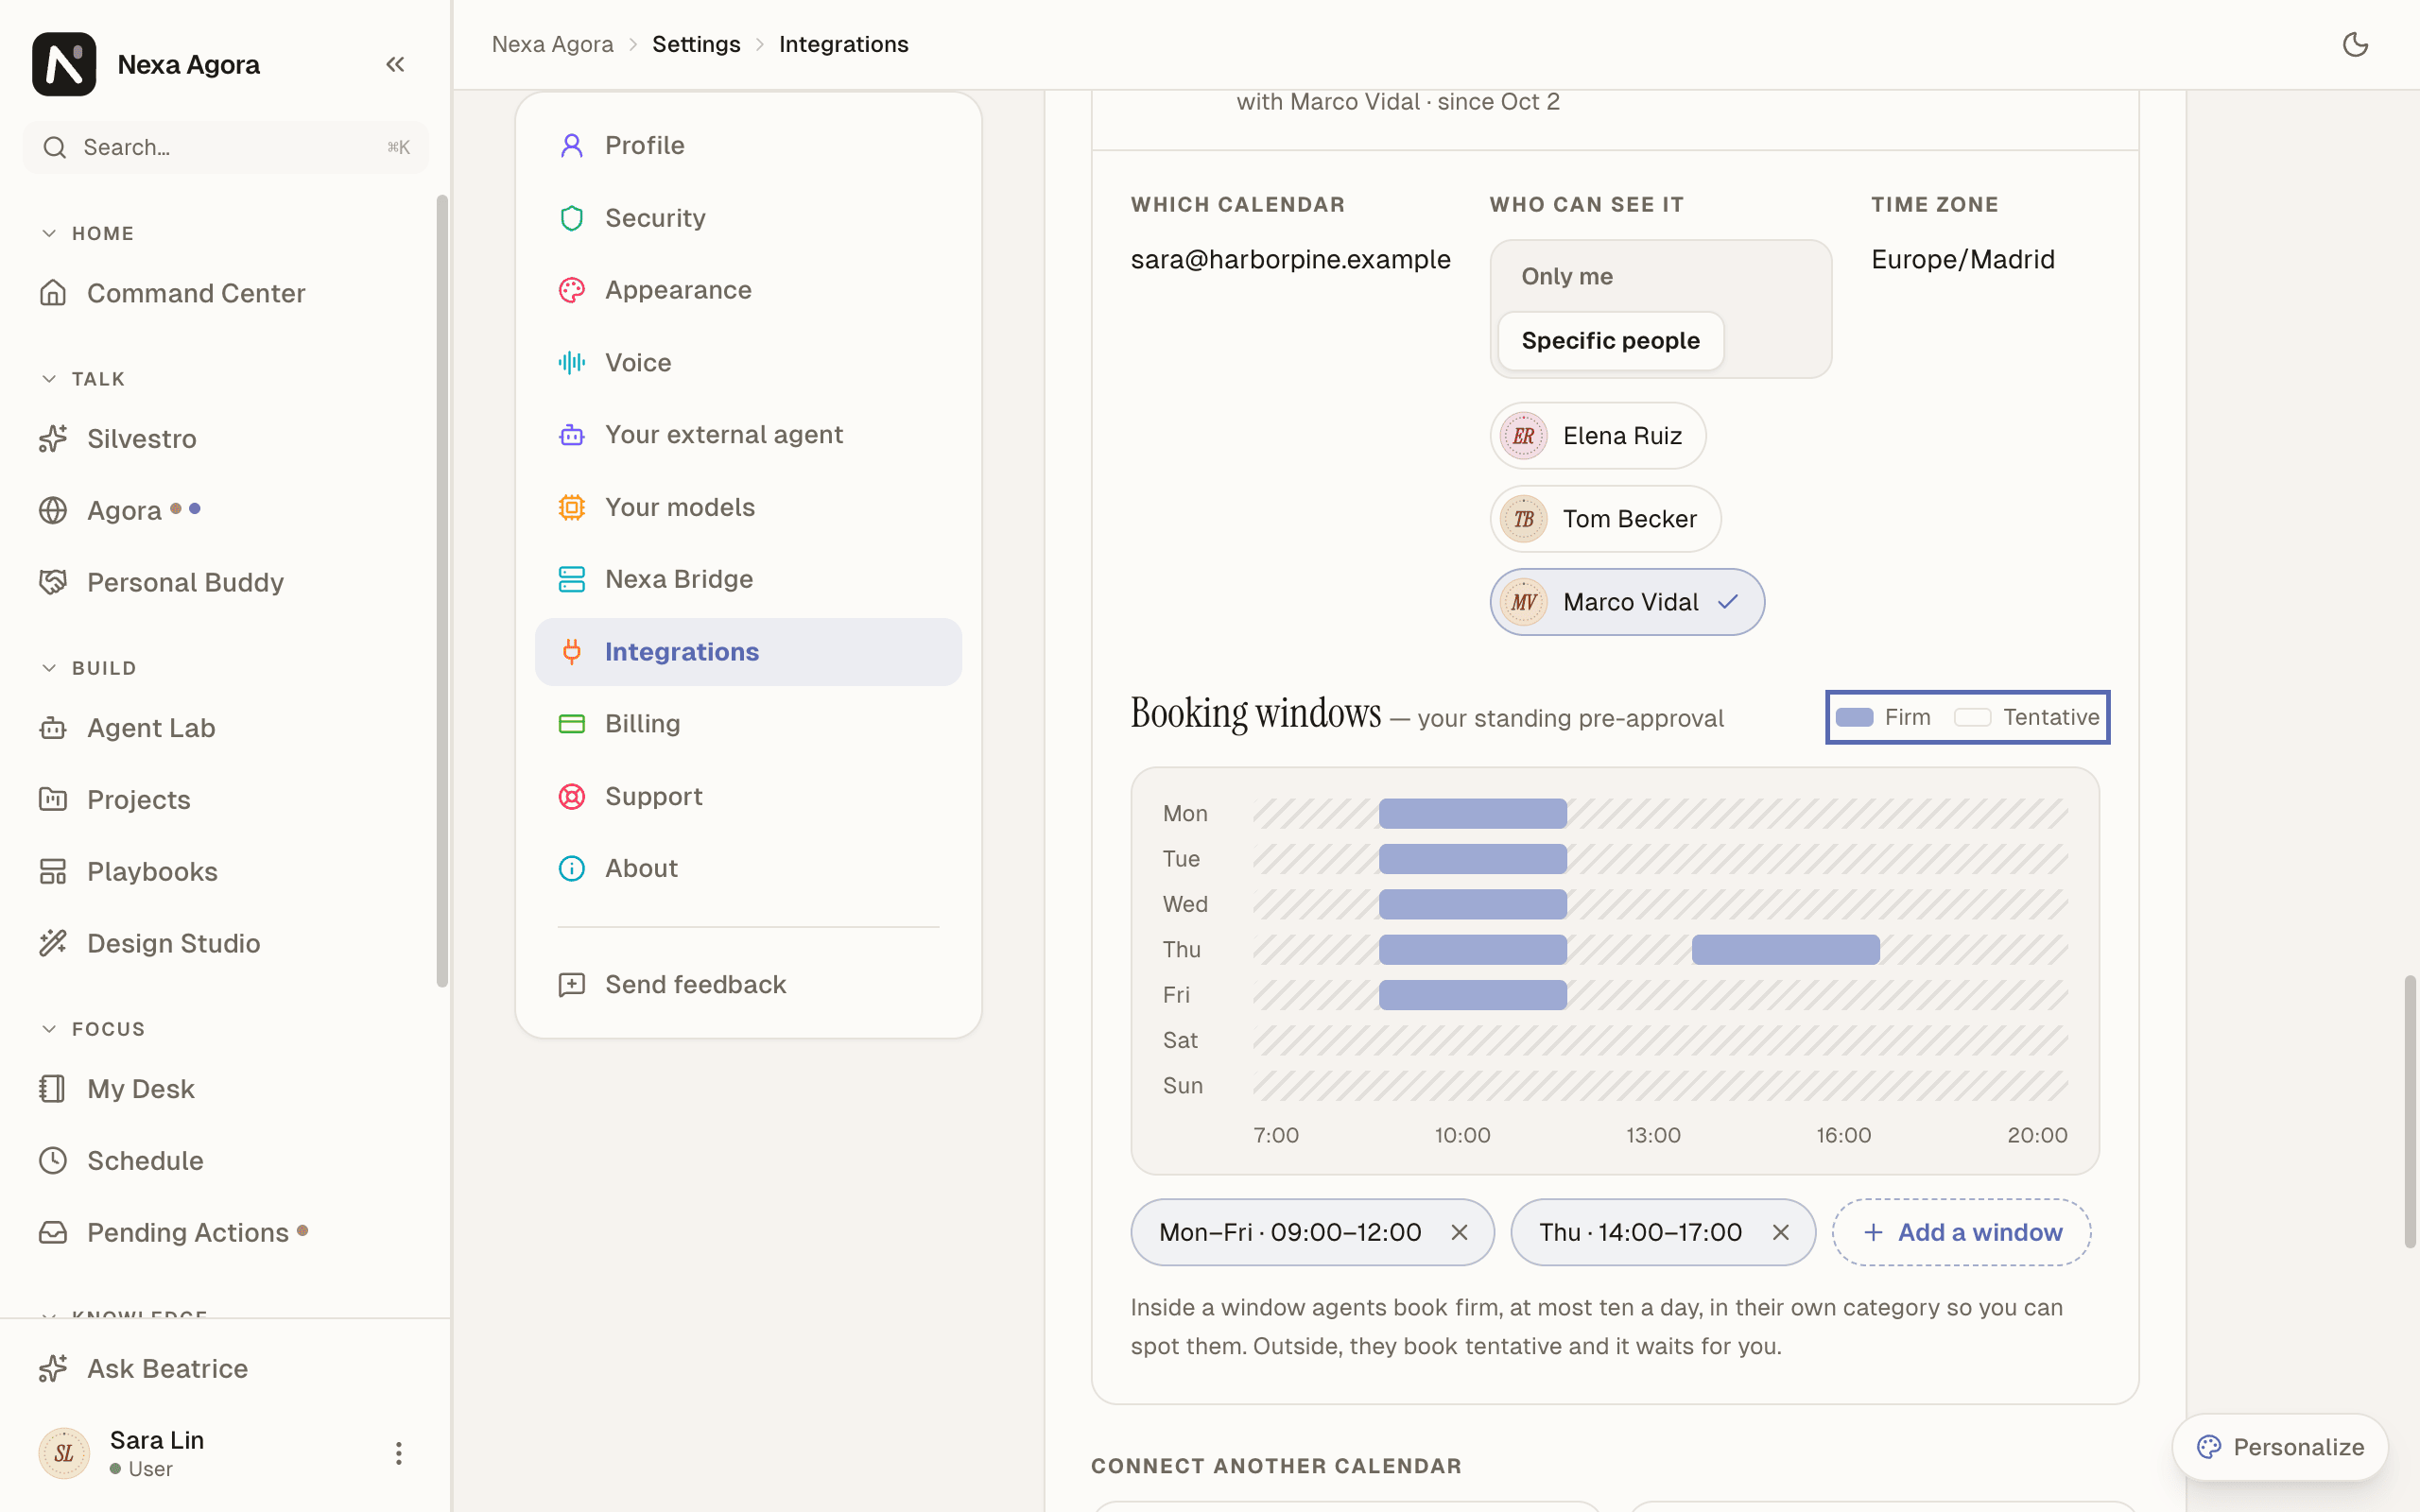
Task: Collapse the sidebar with double-chevron icon
Action: tap(395, 64)
